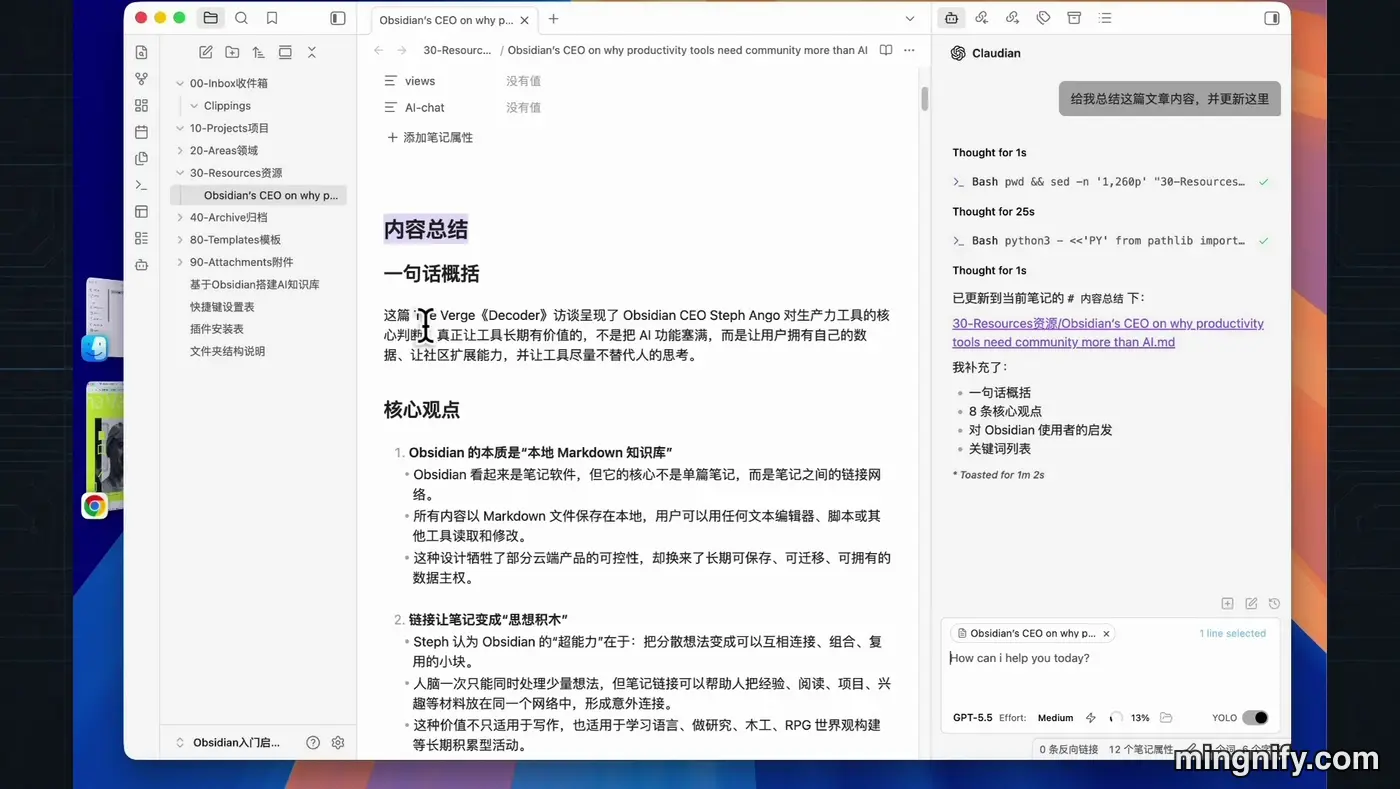The width and height of the screenshot is (1400, 789).
Task: Navigate forward in note history
Action: 402,50
